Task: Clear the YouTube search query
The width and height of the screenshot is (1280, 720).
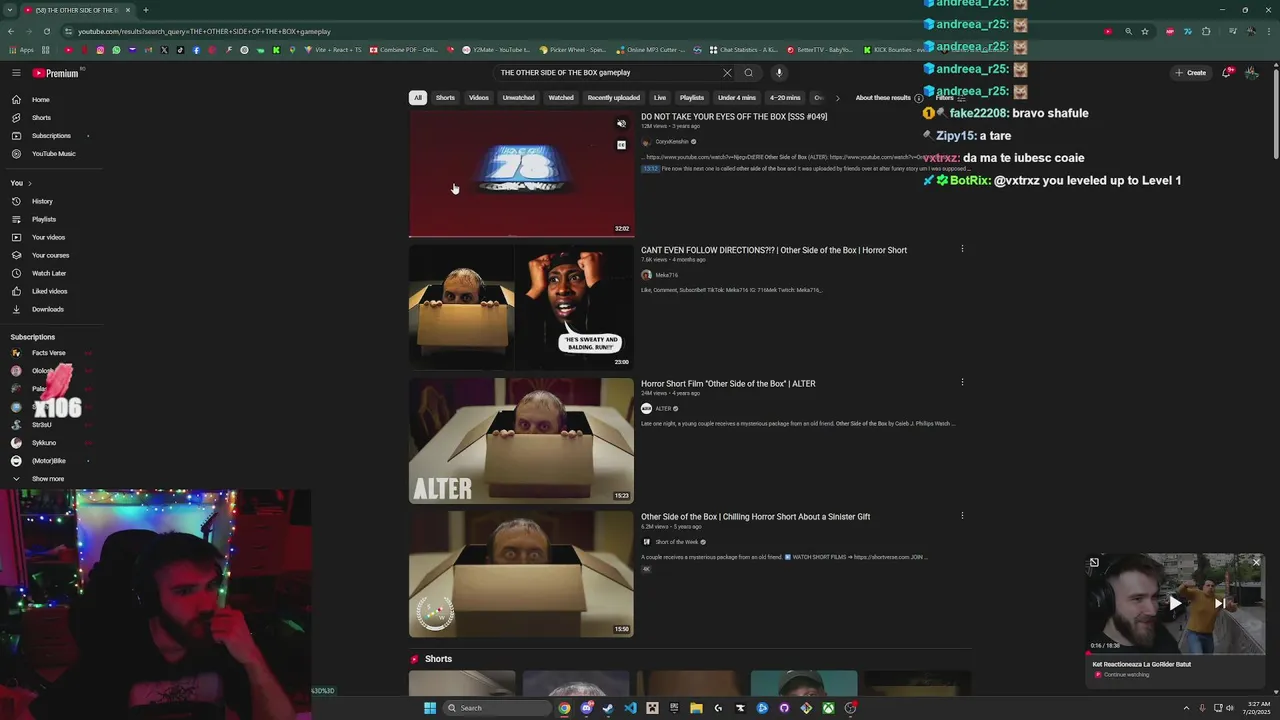Action: click(727, 73)
